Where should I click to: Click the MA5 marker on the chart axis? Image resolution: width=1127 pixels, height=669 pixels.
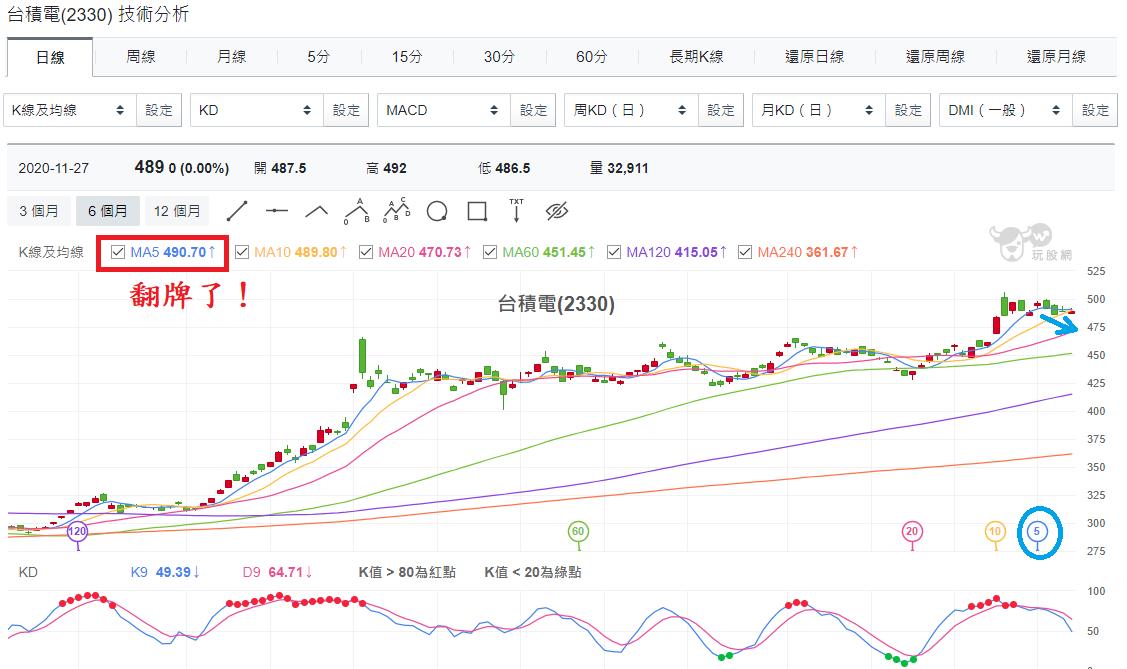pos(1036,532)
